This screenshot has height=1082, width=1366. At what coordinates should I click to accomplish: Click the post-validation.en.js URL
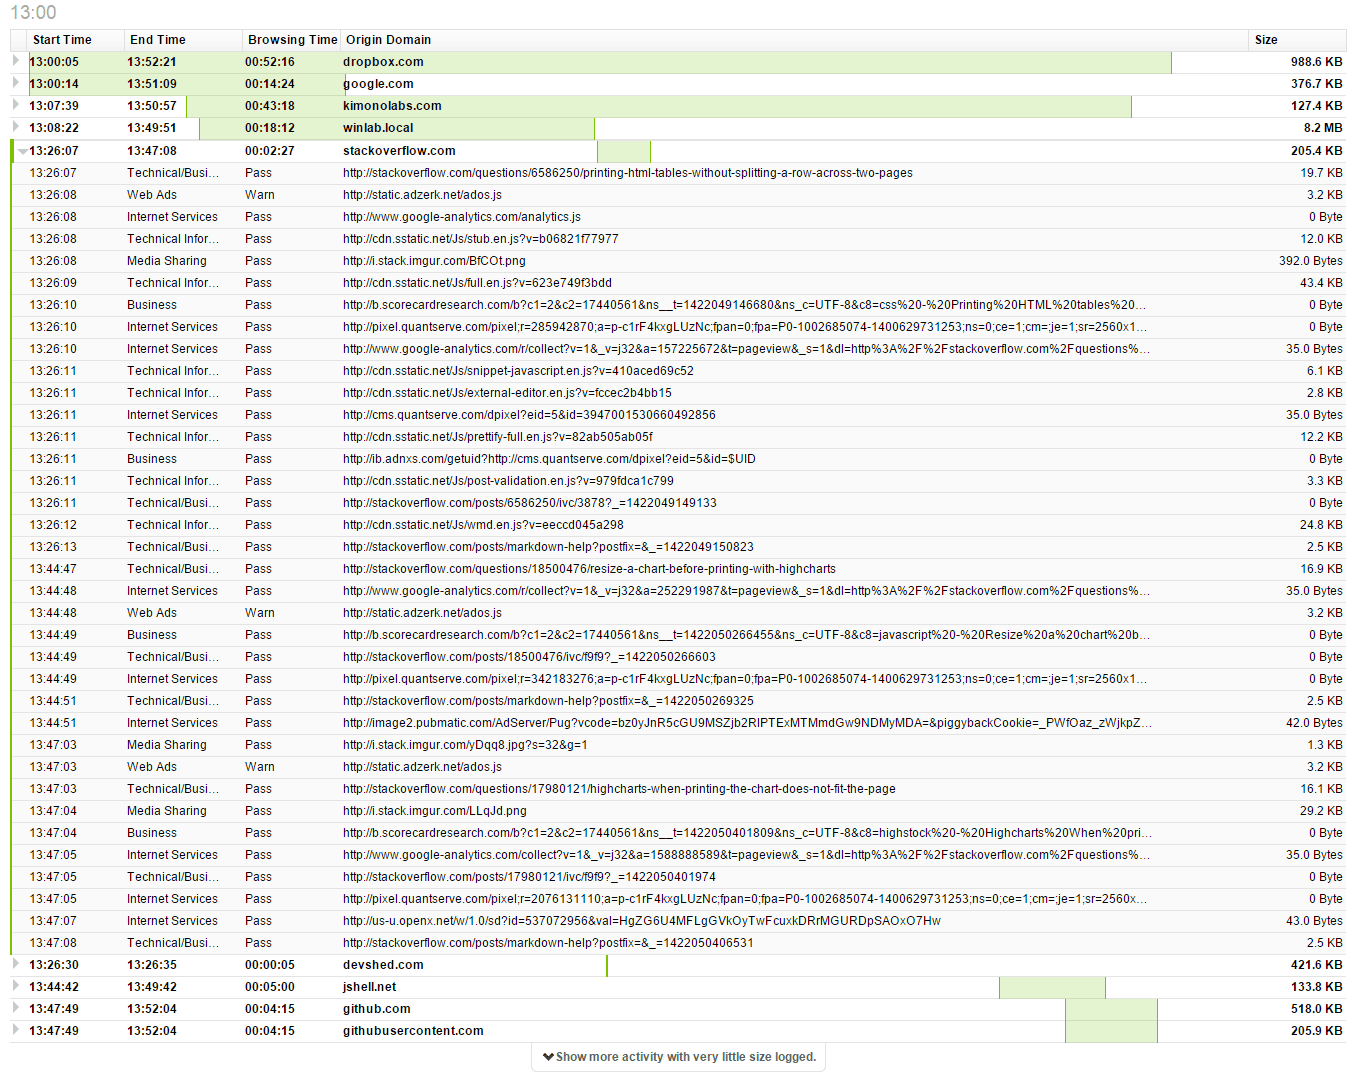[508, 481]
